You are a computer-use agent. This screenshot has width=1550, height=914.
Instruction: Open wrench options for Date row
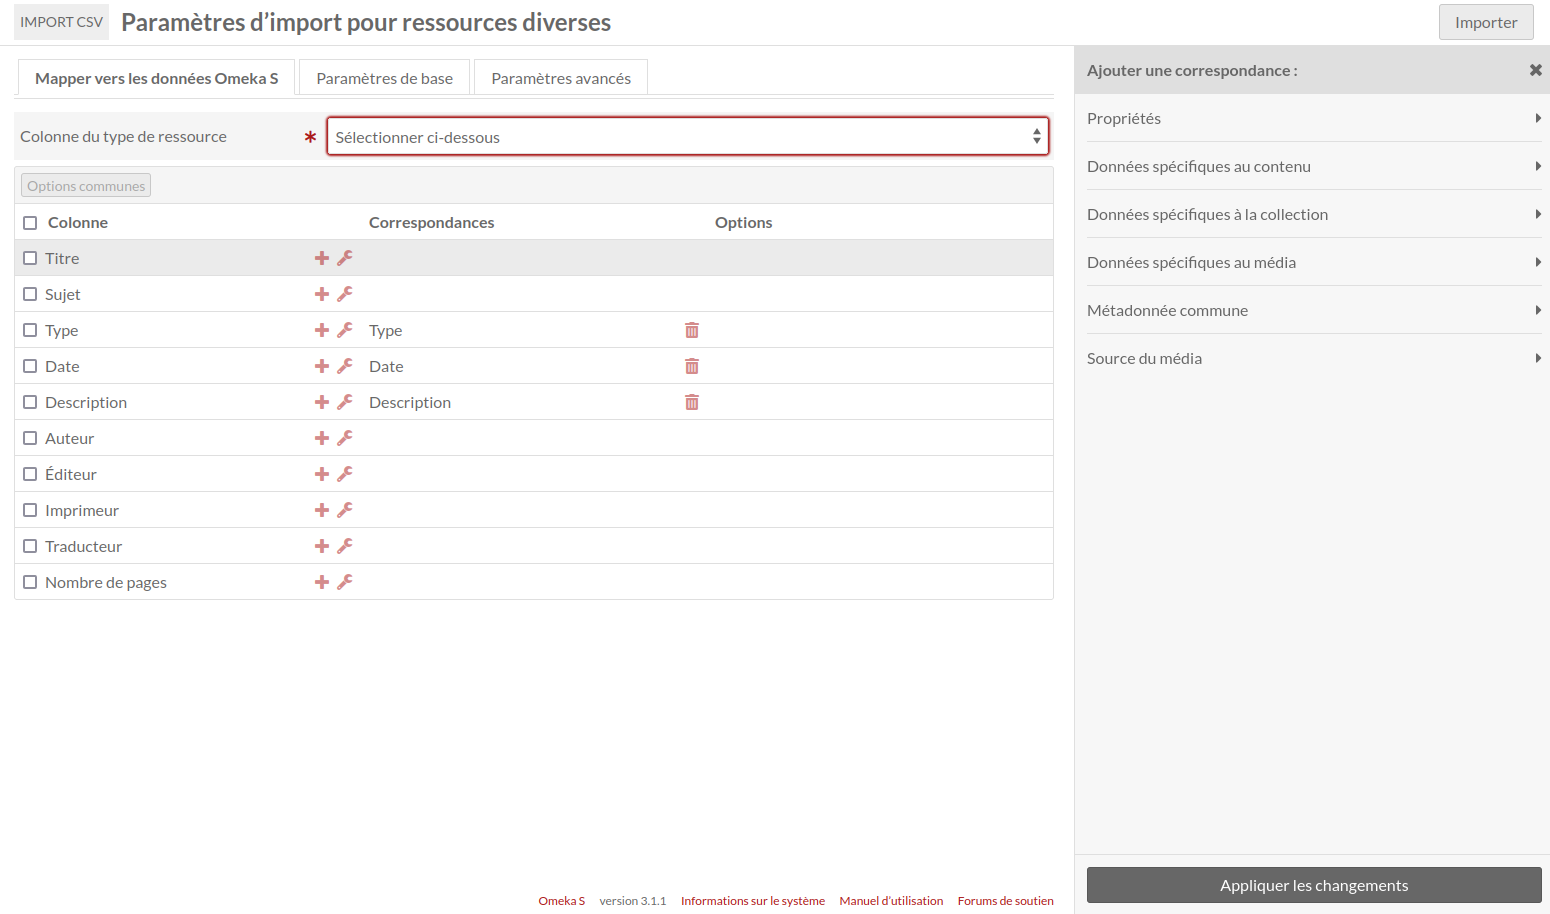pos(345,366)
